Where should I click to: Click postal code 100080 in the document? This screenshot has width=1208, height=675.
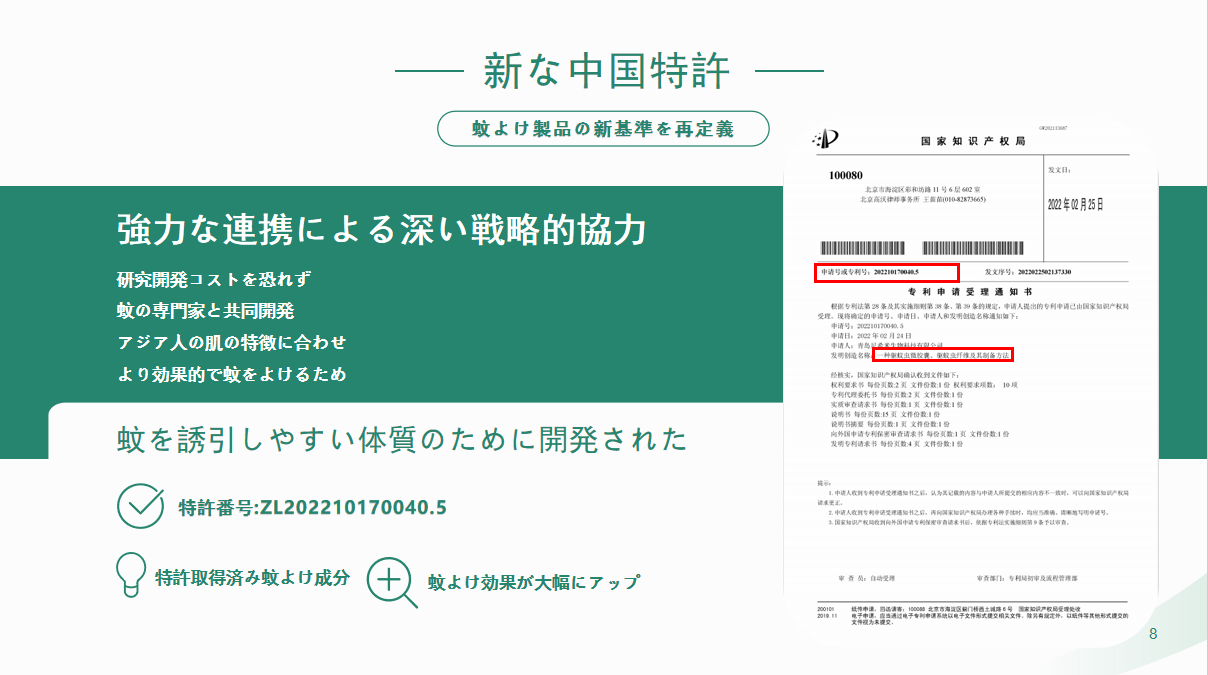click(845, 176)
